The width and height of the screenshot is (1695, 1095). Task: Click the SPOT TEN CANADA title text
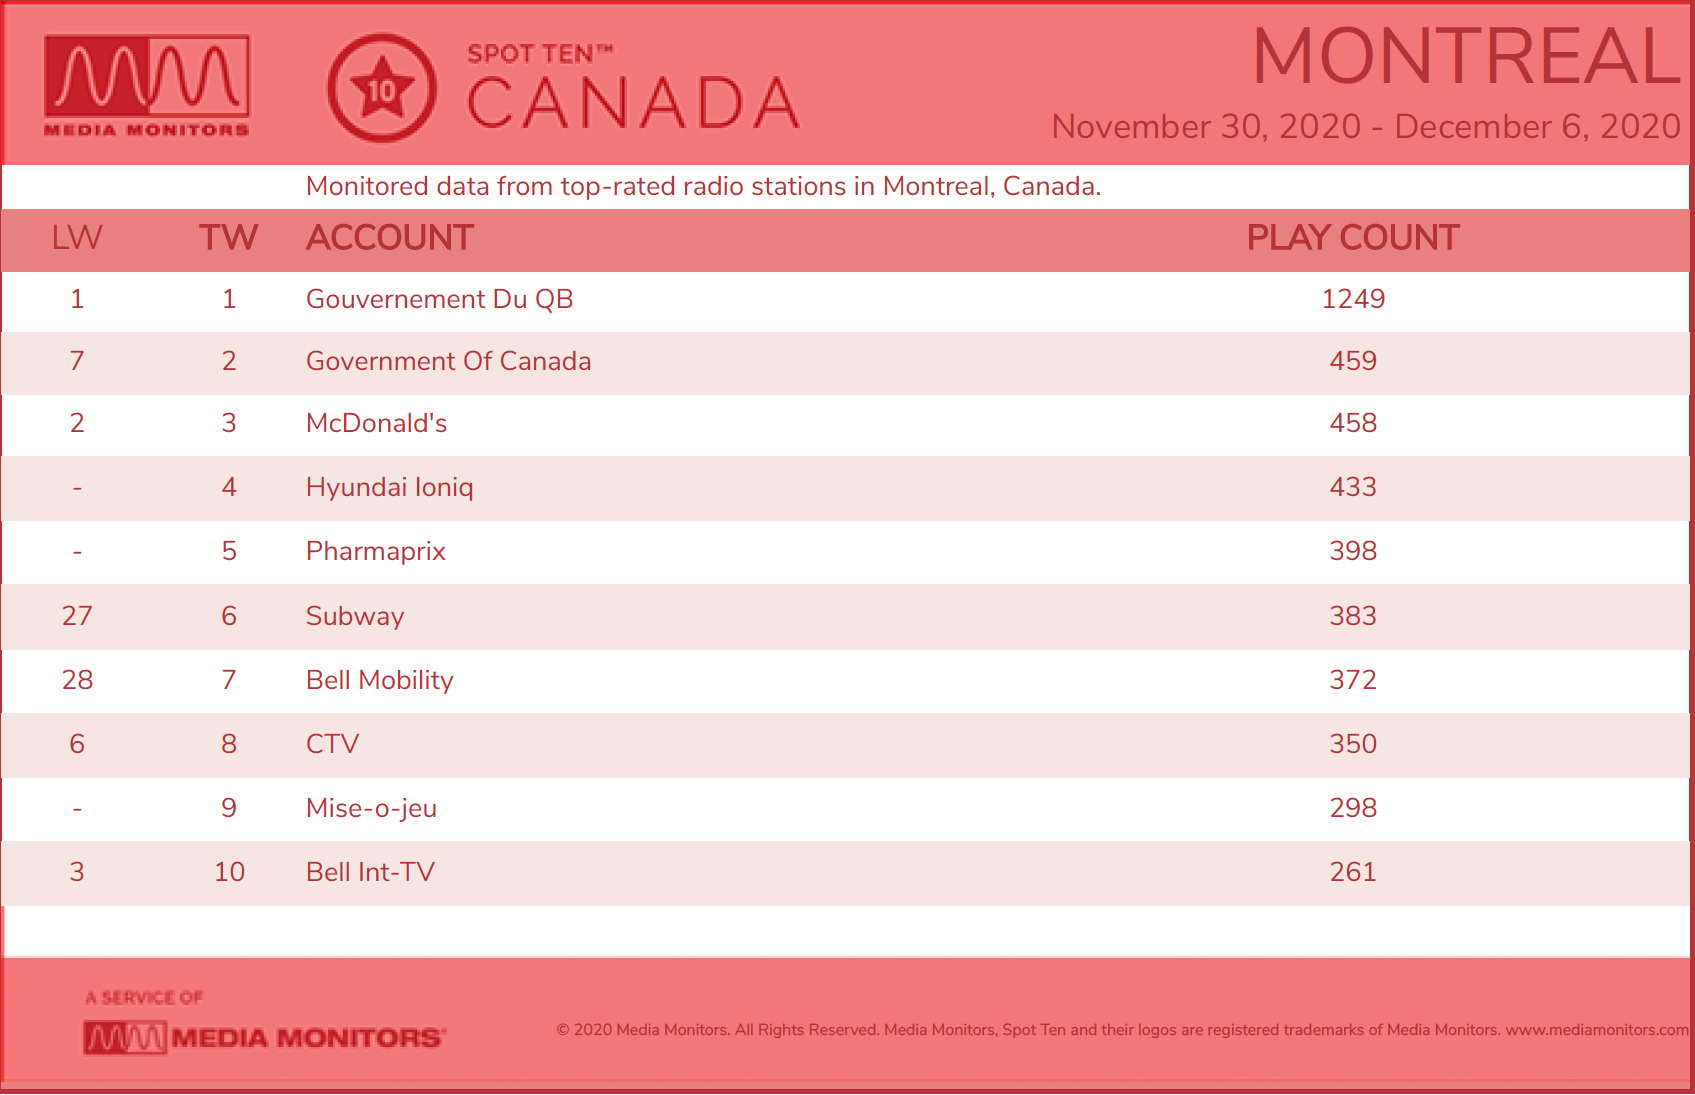point(633,88)
